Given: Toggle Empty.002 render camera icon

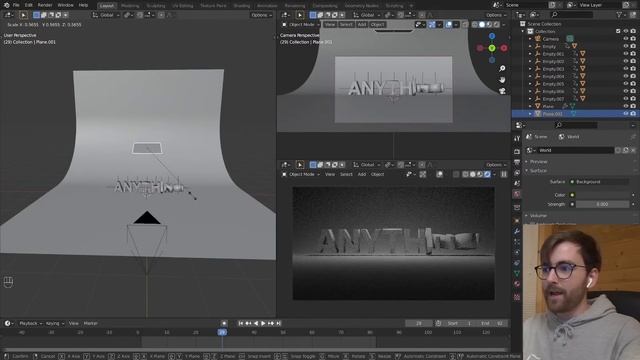Looking at the screenshot, I should coord(633,61).
